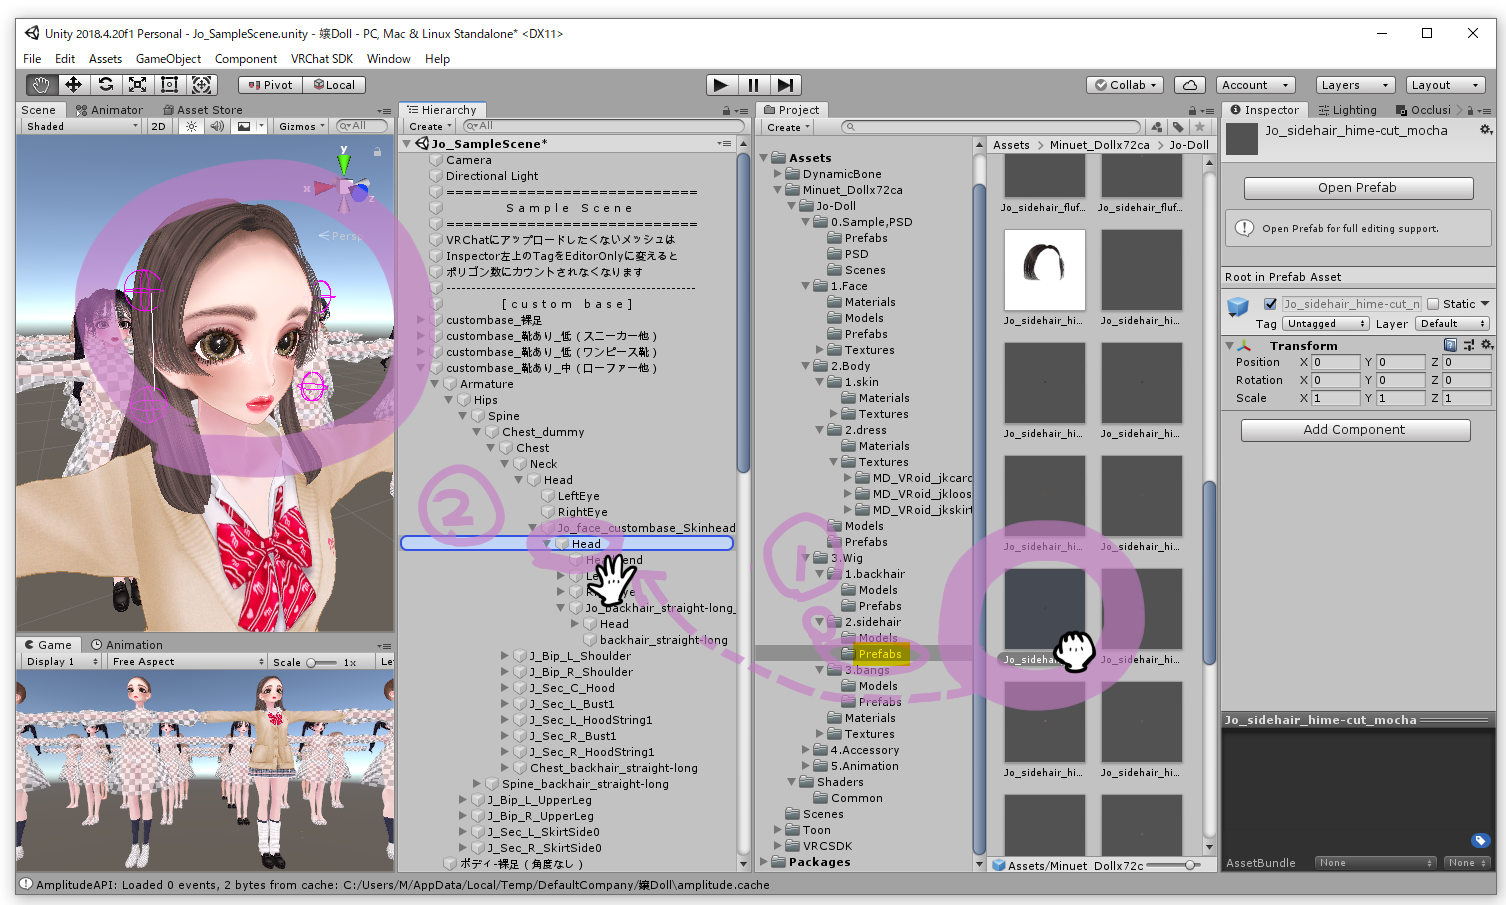Select the Hand tool in the toolbar
The height and width of the screenshot is (905, 1506).
pyautogui.click(x=41, y=85)
